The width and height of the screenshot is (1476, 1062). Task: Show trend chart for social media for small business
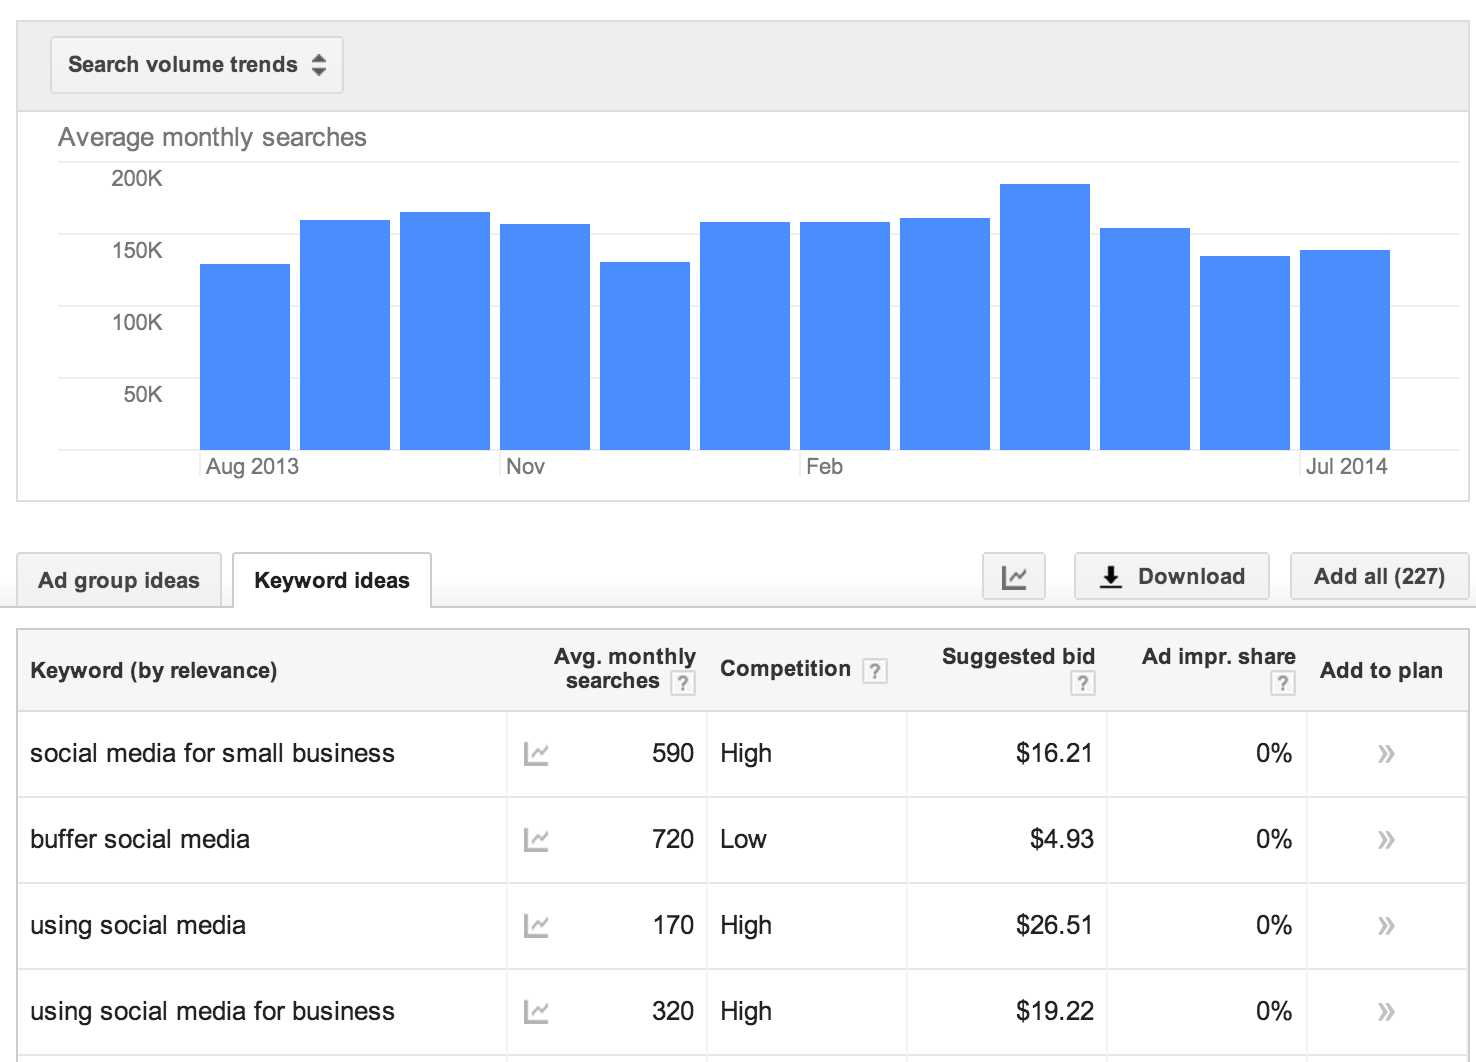pyautogui.click(x=536, y=754)
